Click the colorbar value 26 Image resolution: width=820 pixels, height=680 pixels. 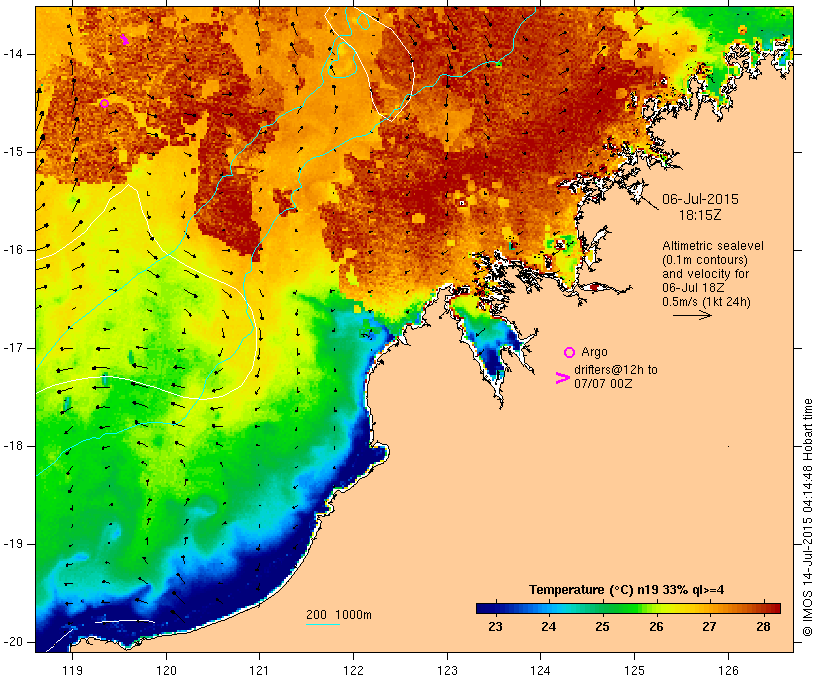point(656,627)
